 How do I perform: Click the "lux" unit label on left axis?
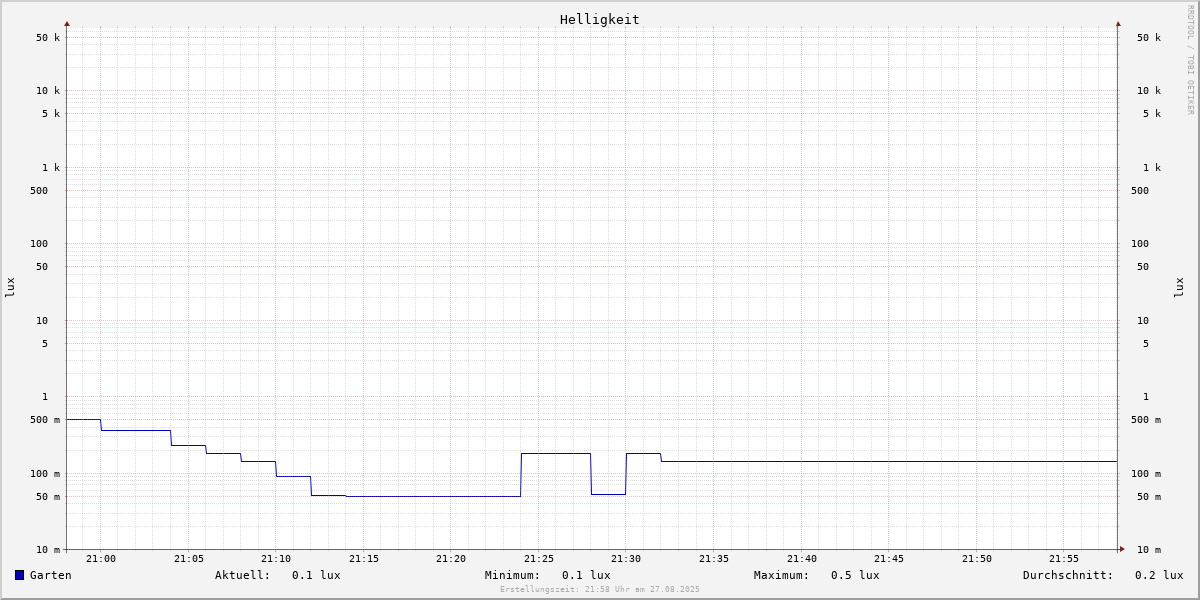pos(10,288)
